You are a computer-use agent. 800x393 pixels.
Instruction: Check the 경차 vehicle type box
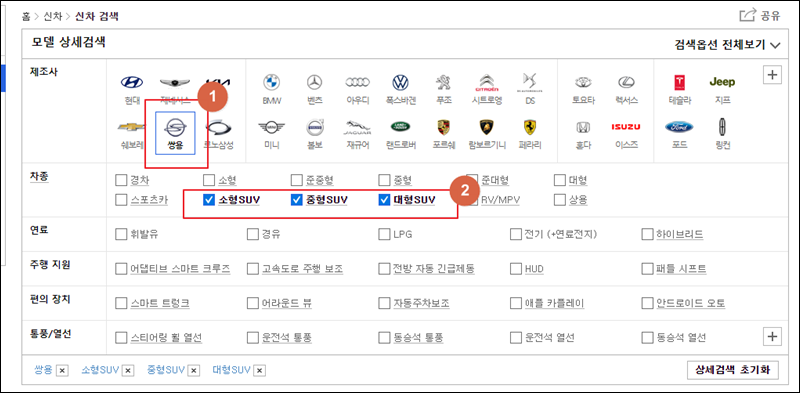click(120, 180)
